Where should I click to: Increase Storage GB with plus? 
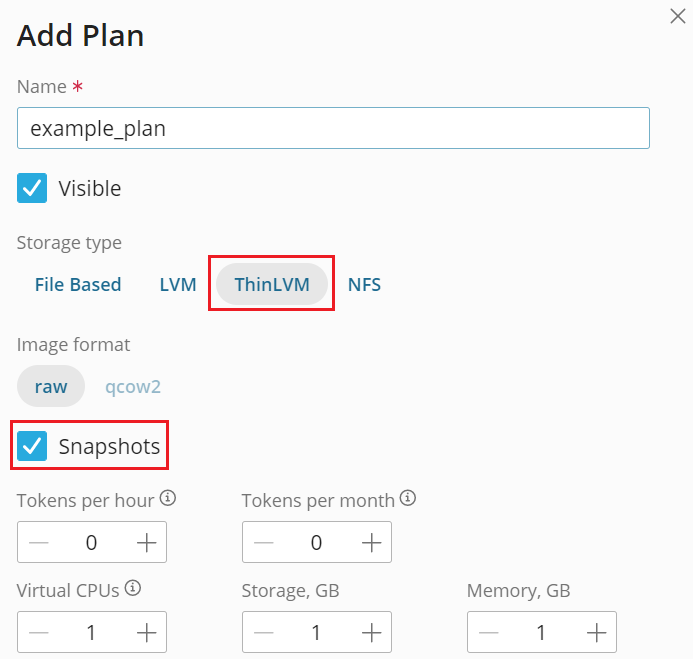[371, 632]
